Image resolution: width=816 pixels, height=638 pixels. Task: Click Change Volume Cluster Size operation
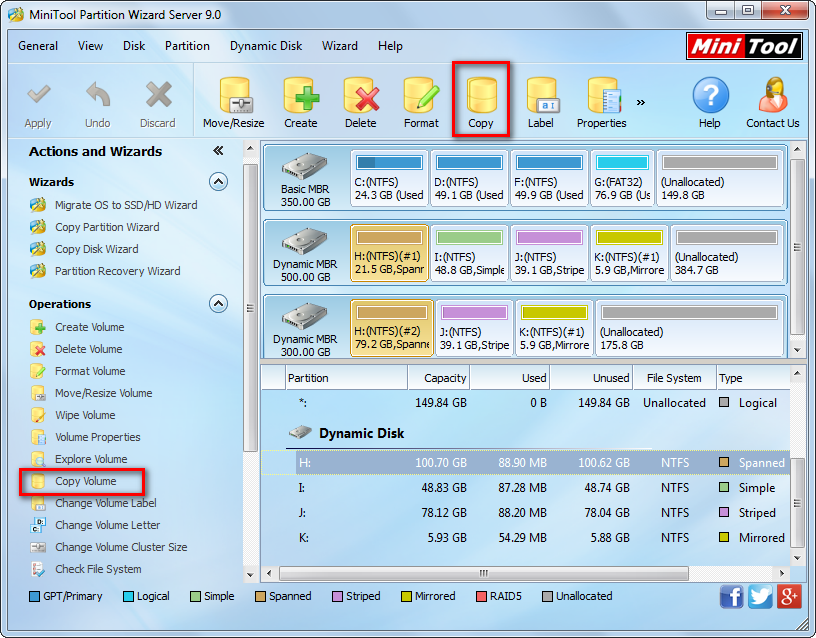109,547
